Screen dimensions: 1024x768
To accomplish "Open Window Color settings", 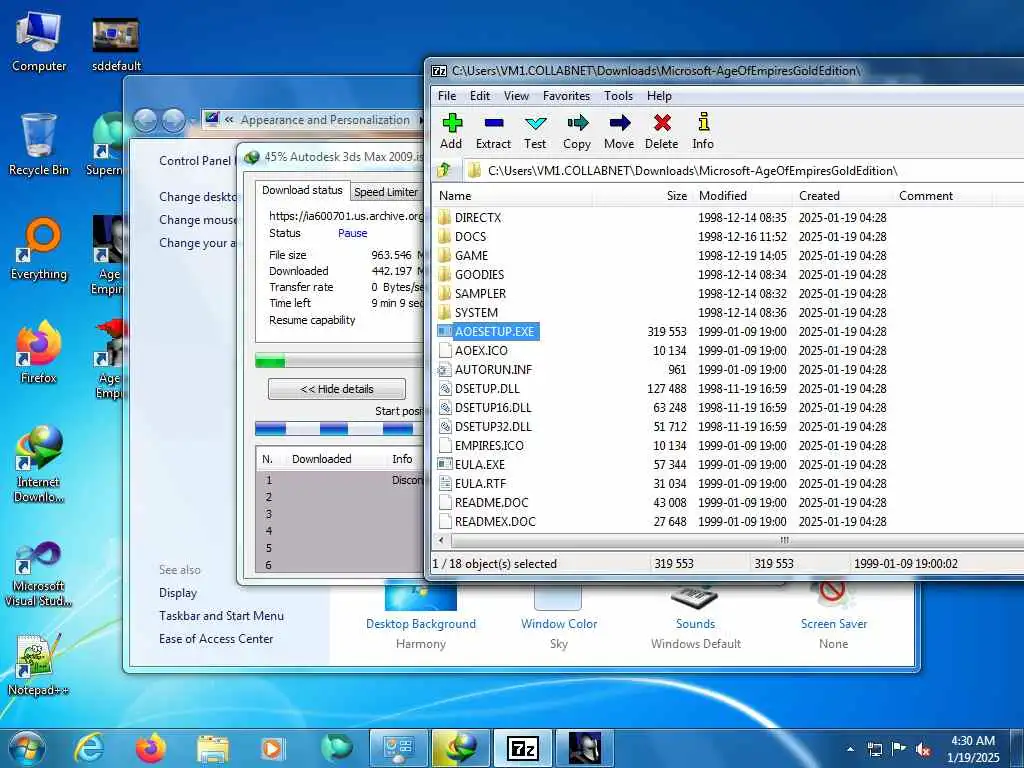I will (559, 624).
